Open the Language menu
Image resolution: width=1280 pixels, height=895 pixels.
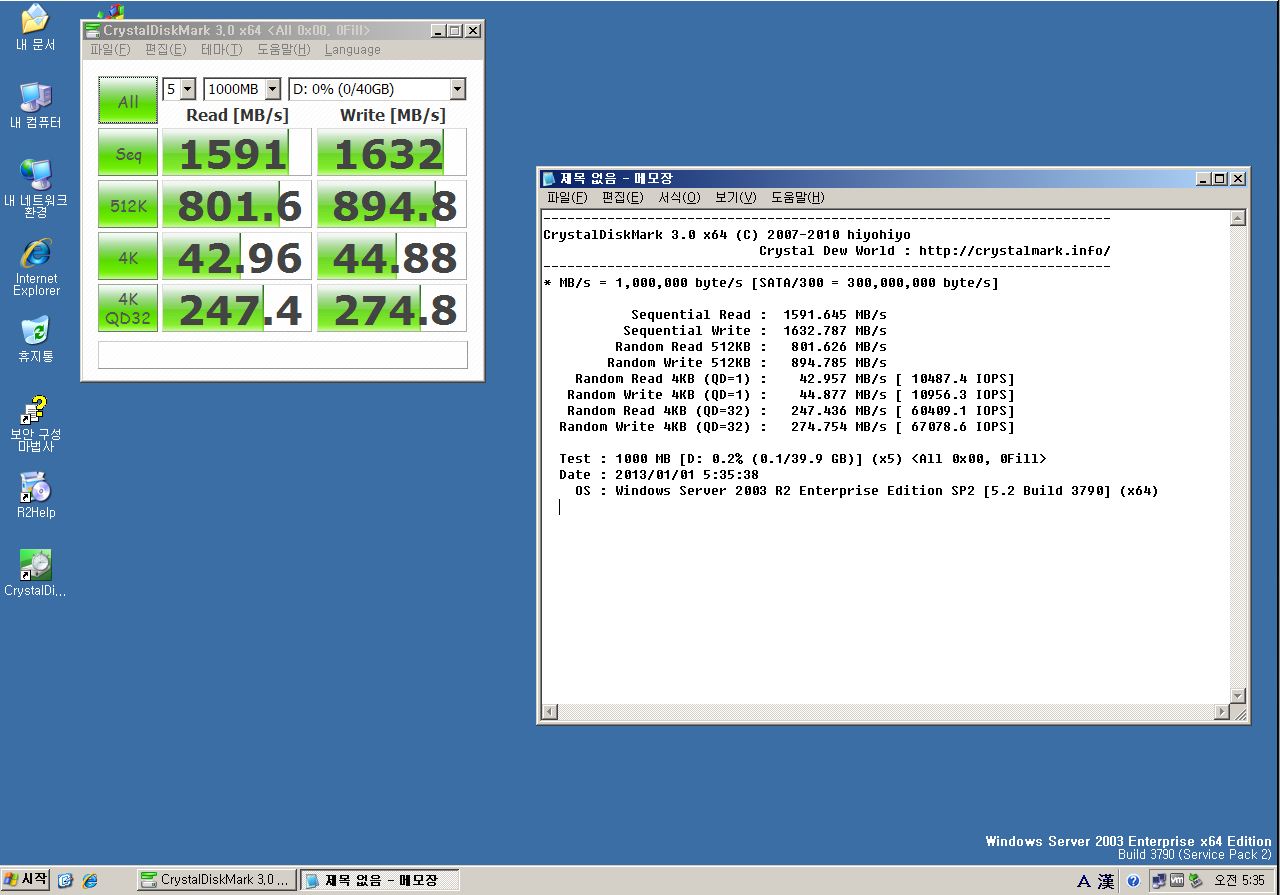click(x=352, y=49)
